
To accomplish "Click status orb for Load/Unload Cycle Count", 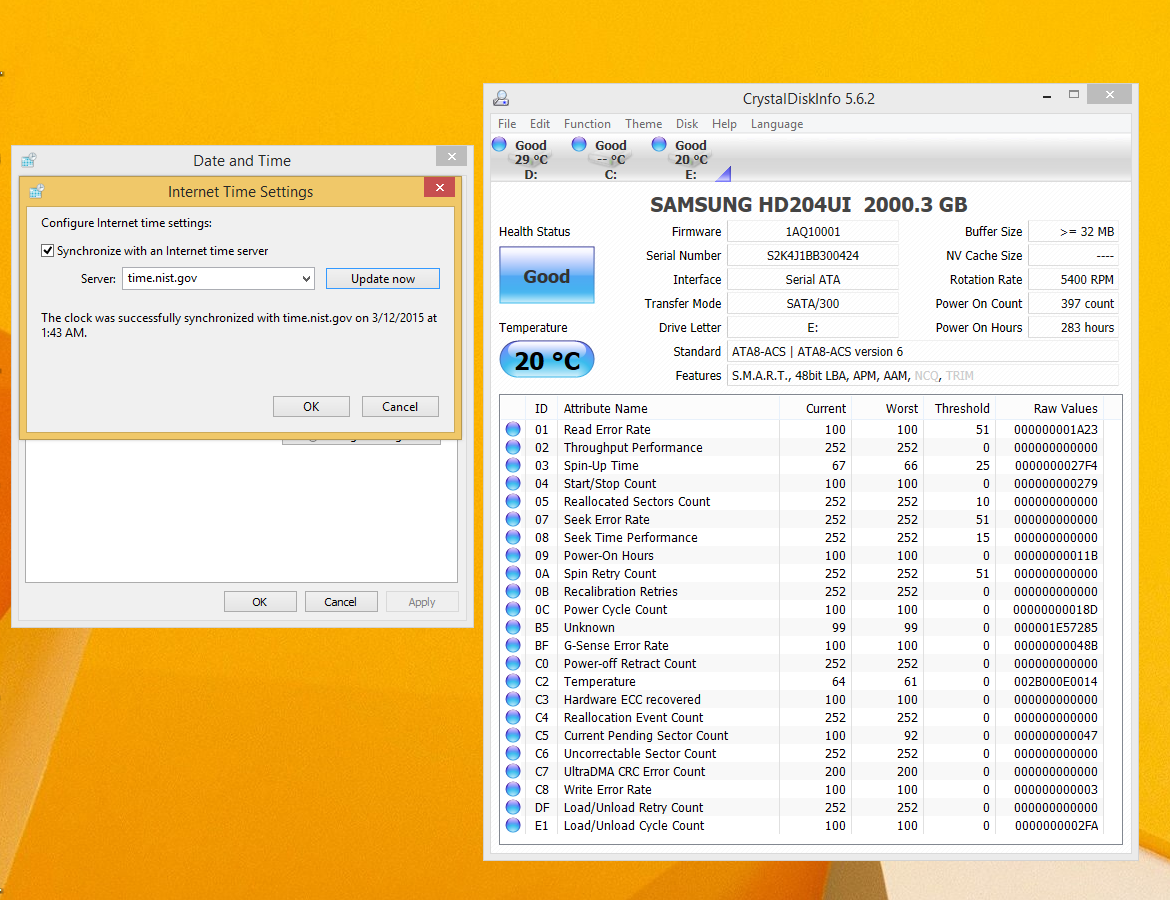I will [513, 825].
